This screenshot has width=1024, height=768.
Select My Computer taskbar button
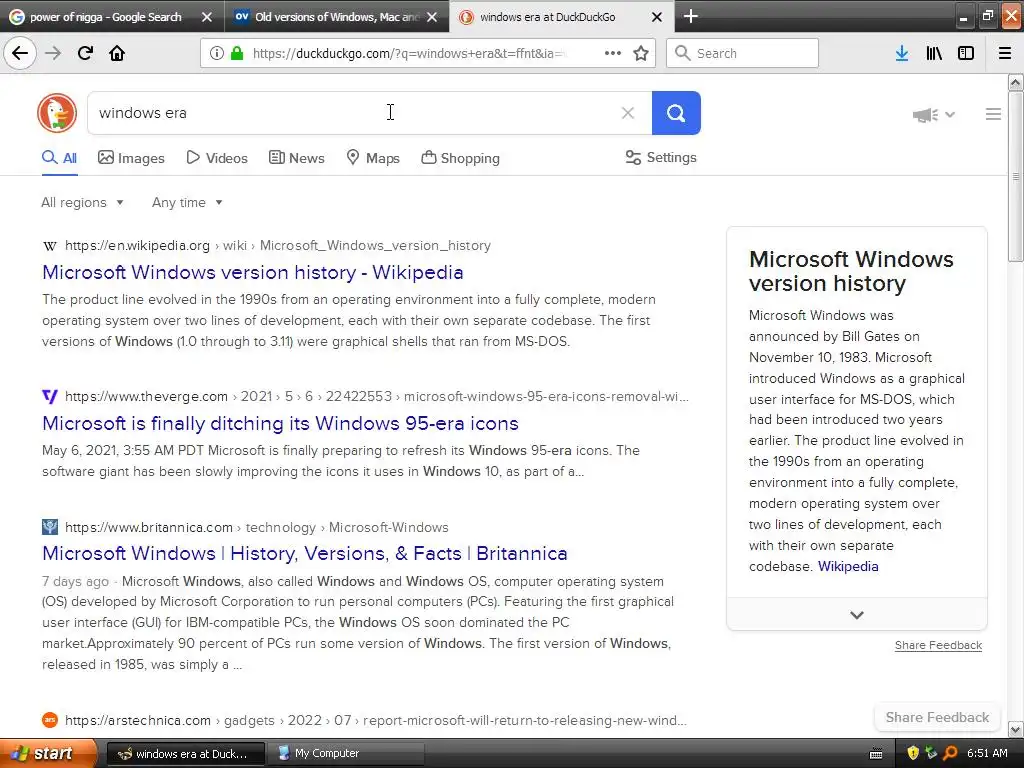346,754
